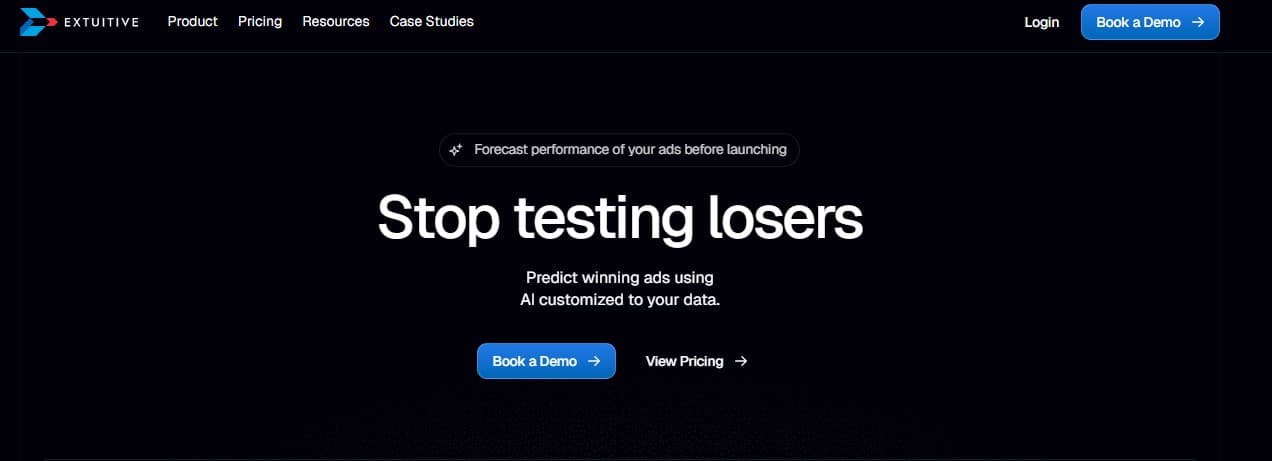Open the Resources navigation item

pos(336,21)
